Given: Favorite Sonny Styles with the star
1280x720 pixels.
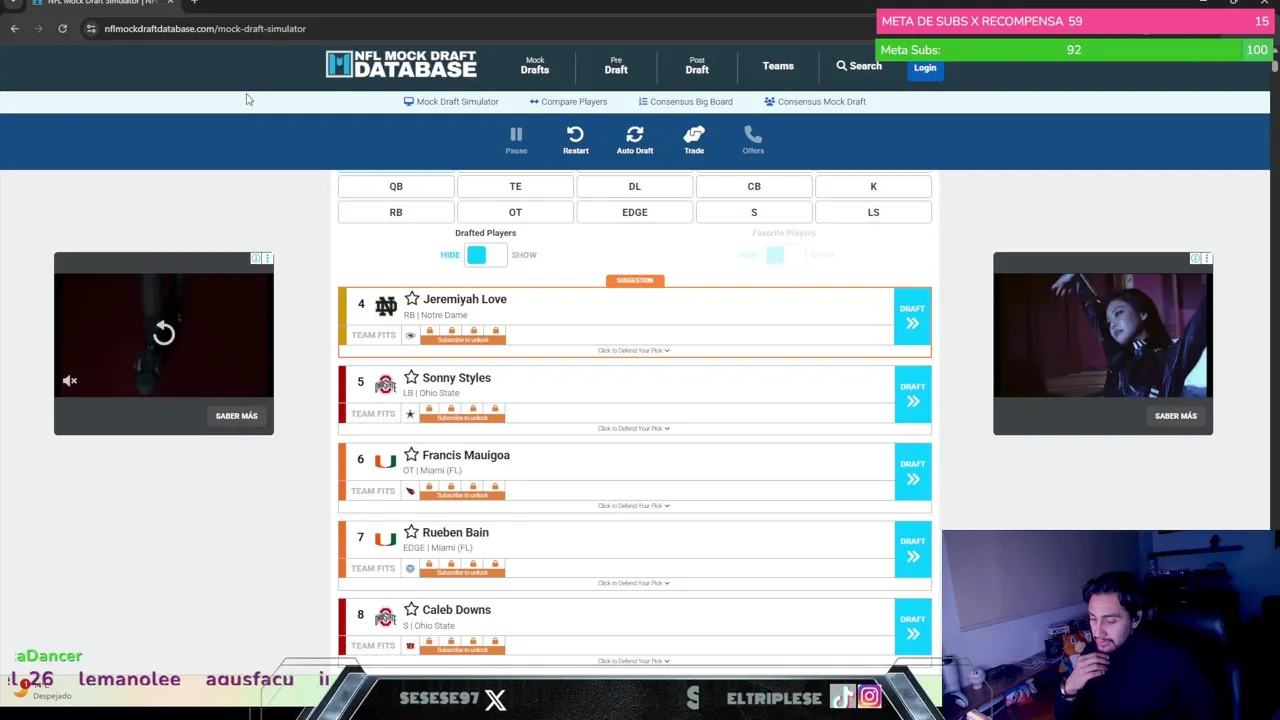Looking at the screenshot, I should tap(411, 377).
